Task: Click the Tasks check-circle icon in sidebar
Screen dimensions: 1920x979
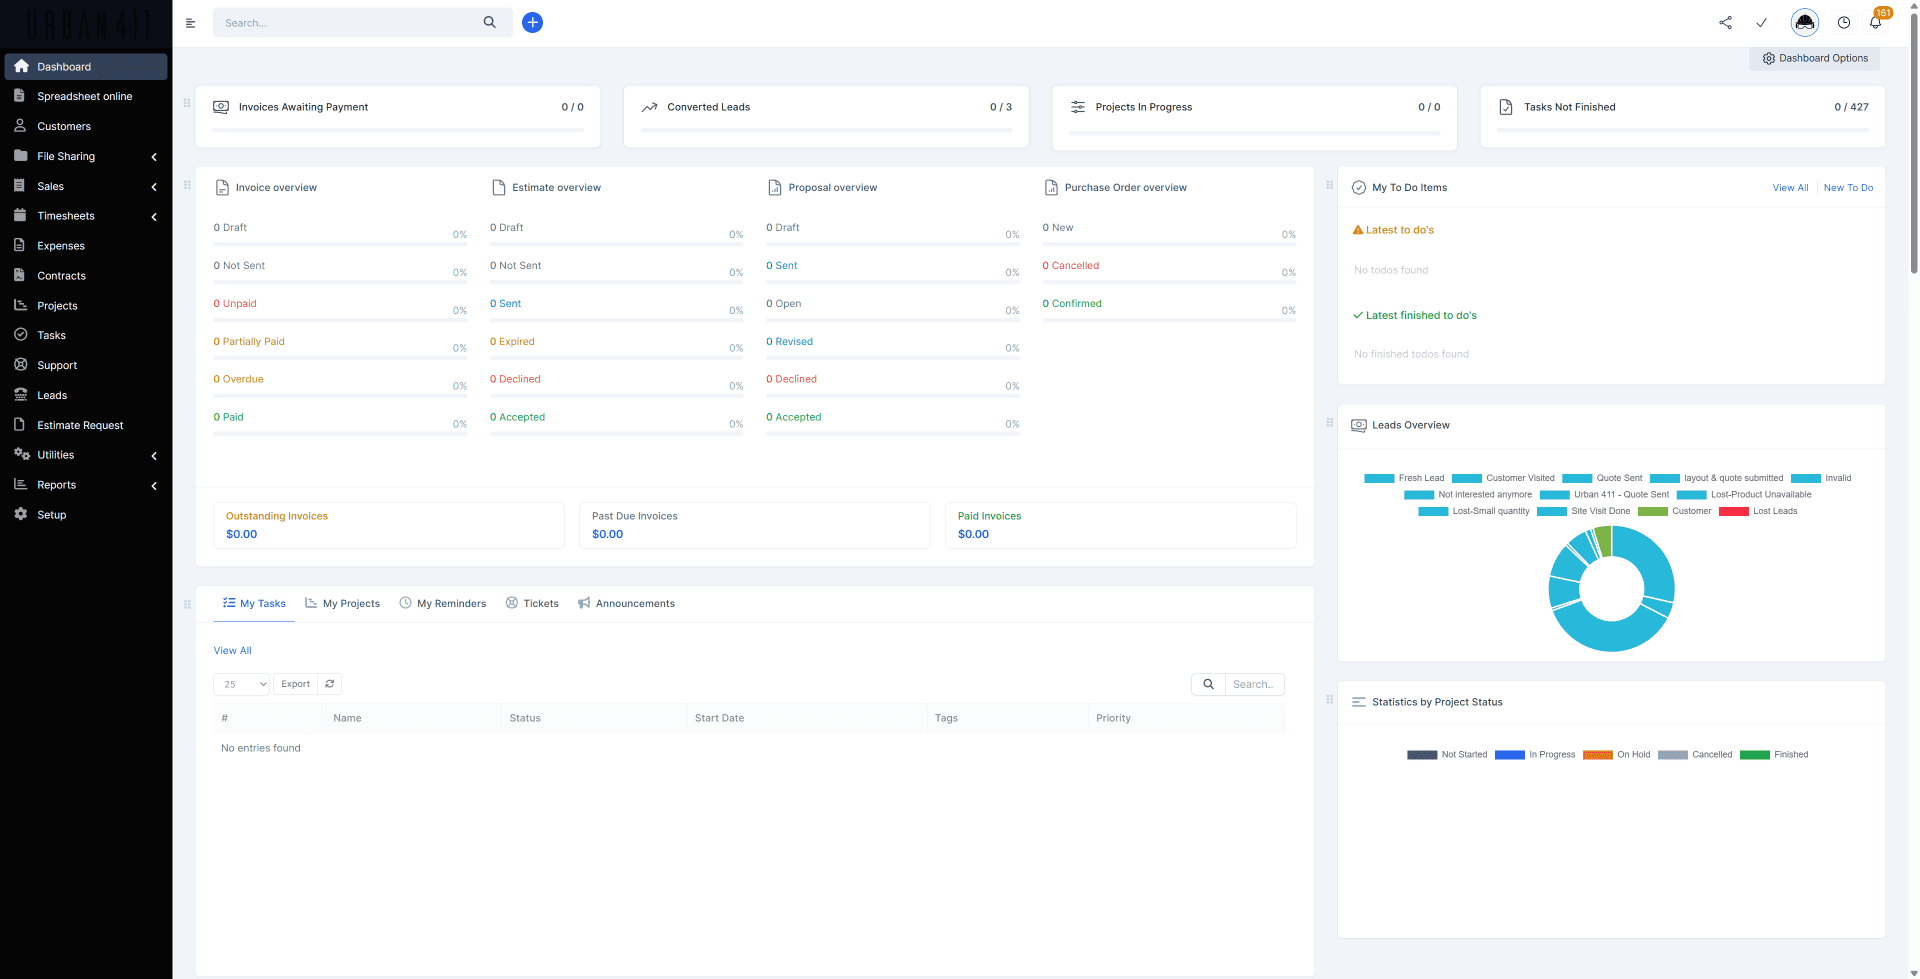Action: (x=20, y=335)
